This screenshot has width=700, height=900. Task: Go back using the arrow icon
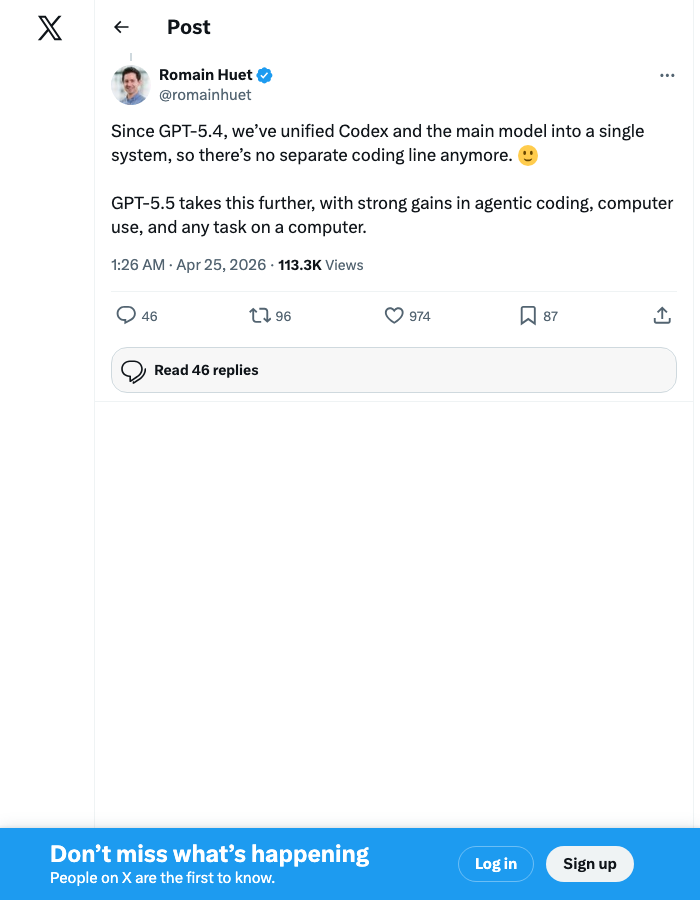(x=122, y=28)
